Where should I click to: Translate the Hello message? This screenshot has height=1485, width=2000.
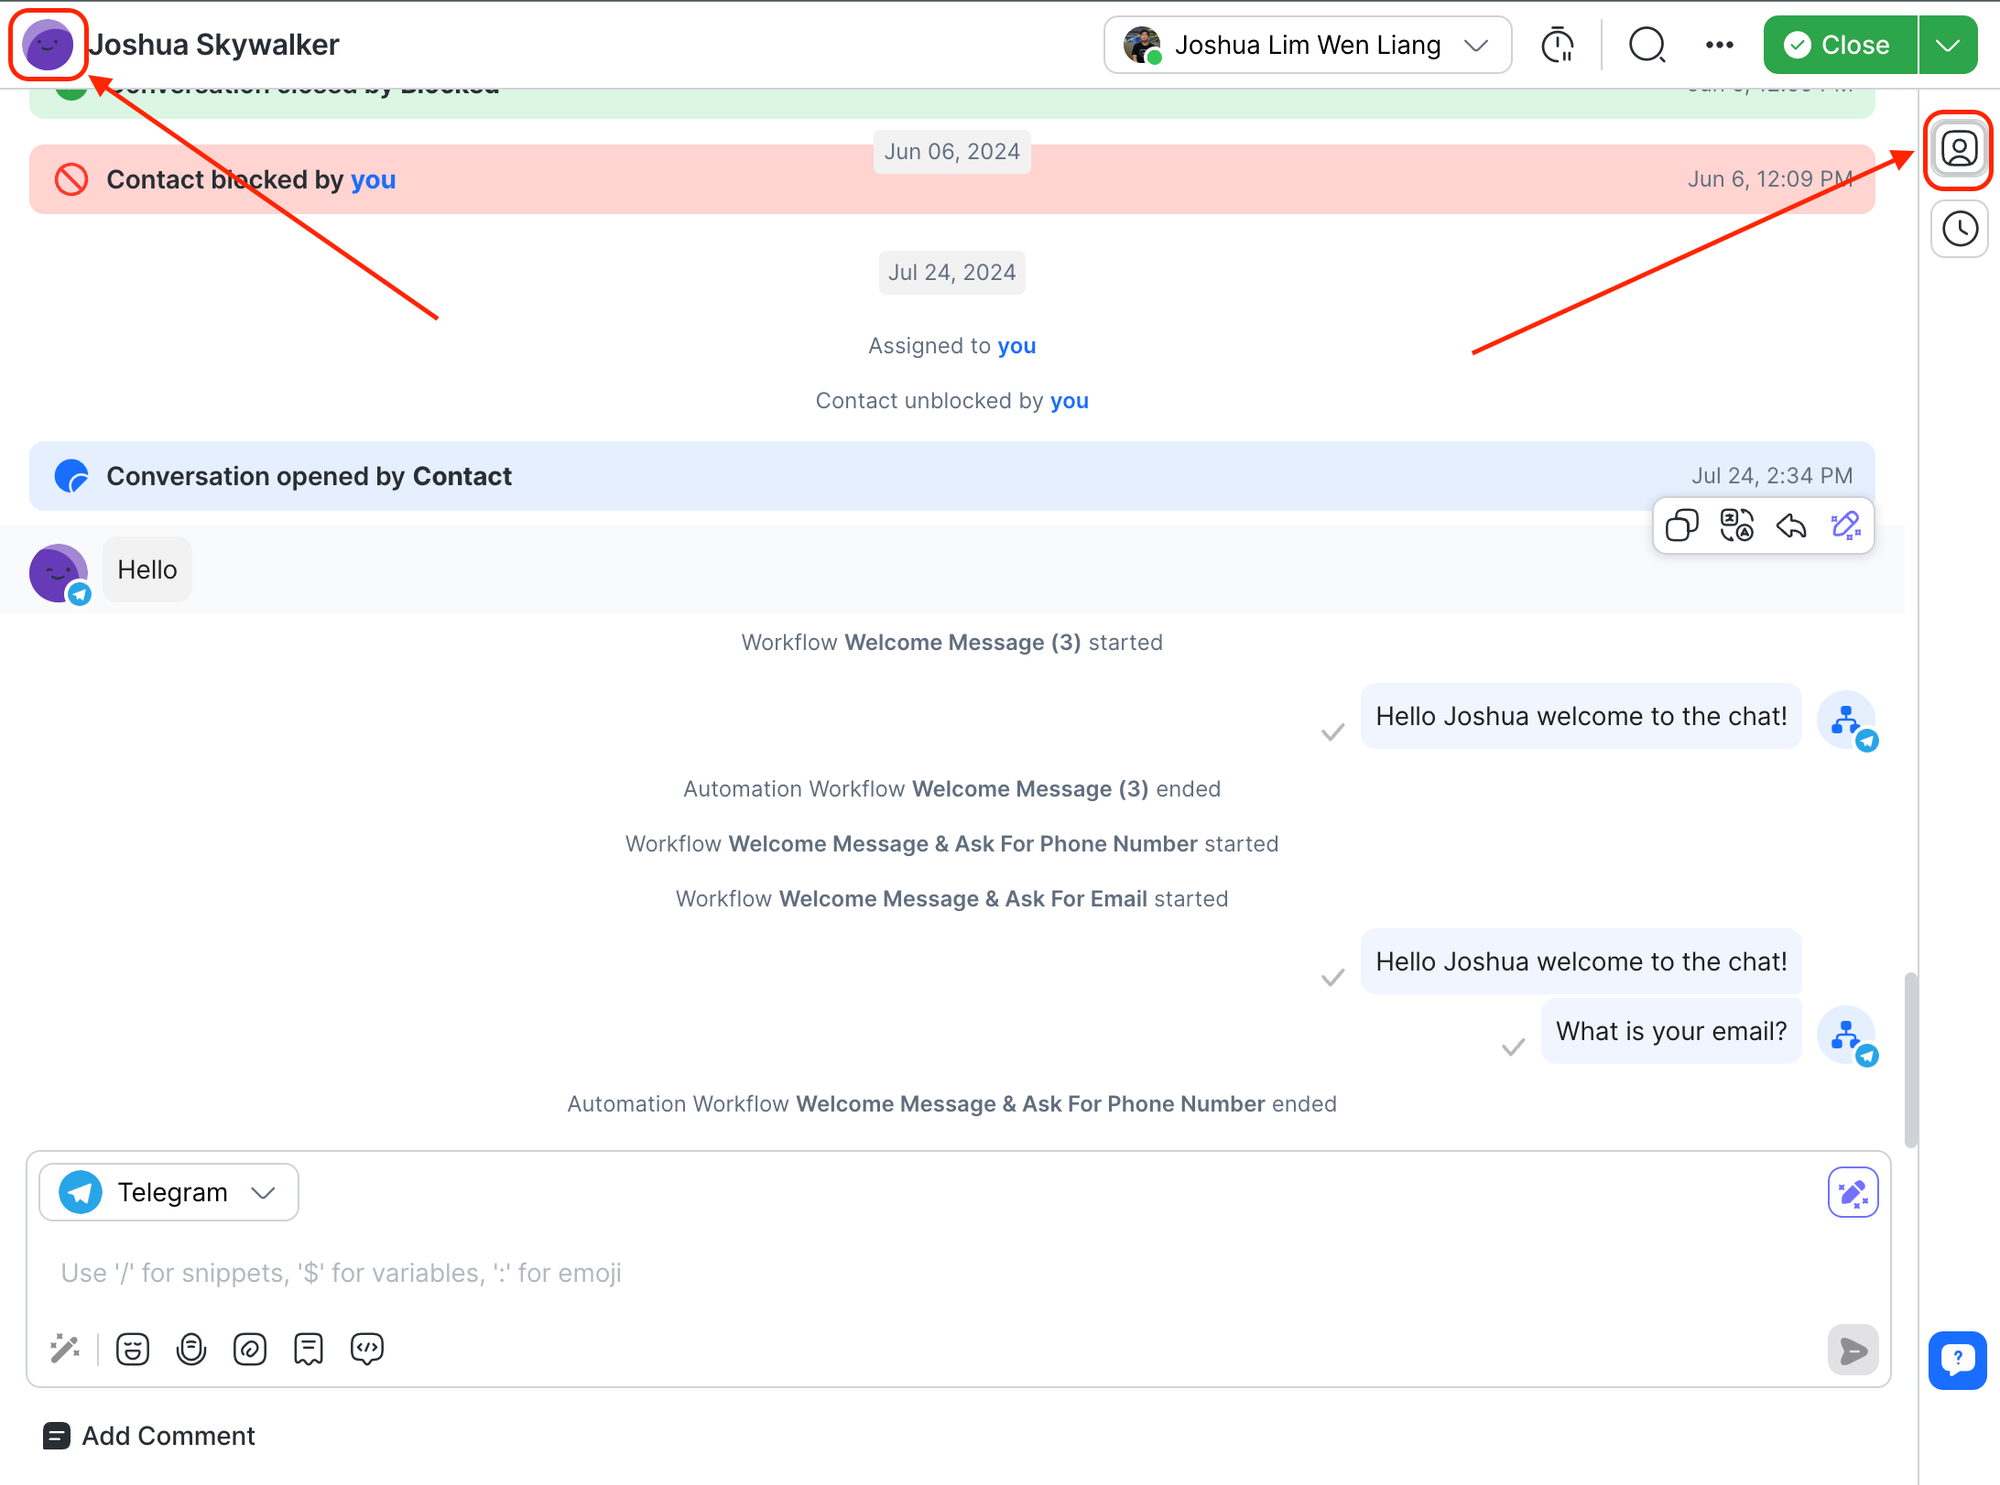[x=1737, y=525]
